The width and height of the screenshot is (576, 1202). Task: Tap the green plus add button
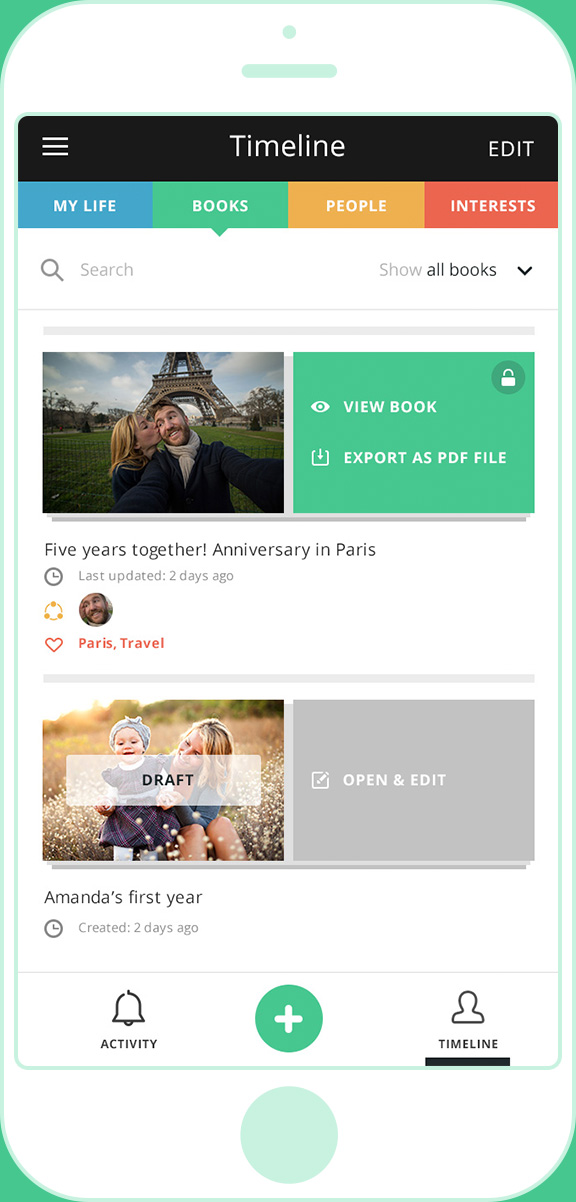[289, 1019]
